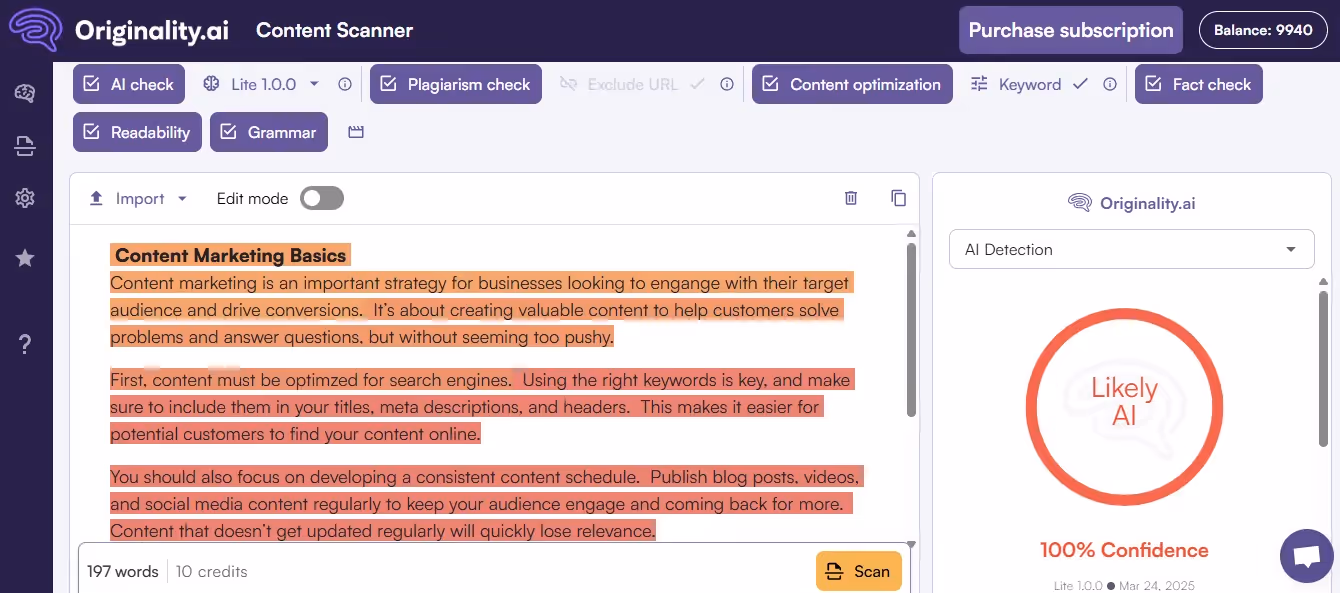Expand the Import dropdown arrow
The height and width of the screenshot is (593, 1340).
point(182,198)
